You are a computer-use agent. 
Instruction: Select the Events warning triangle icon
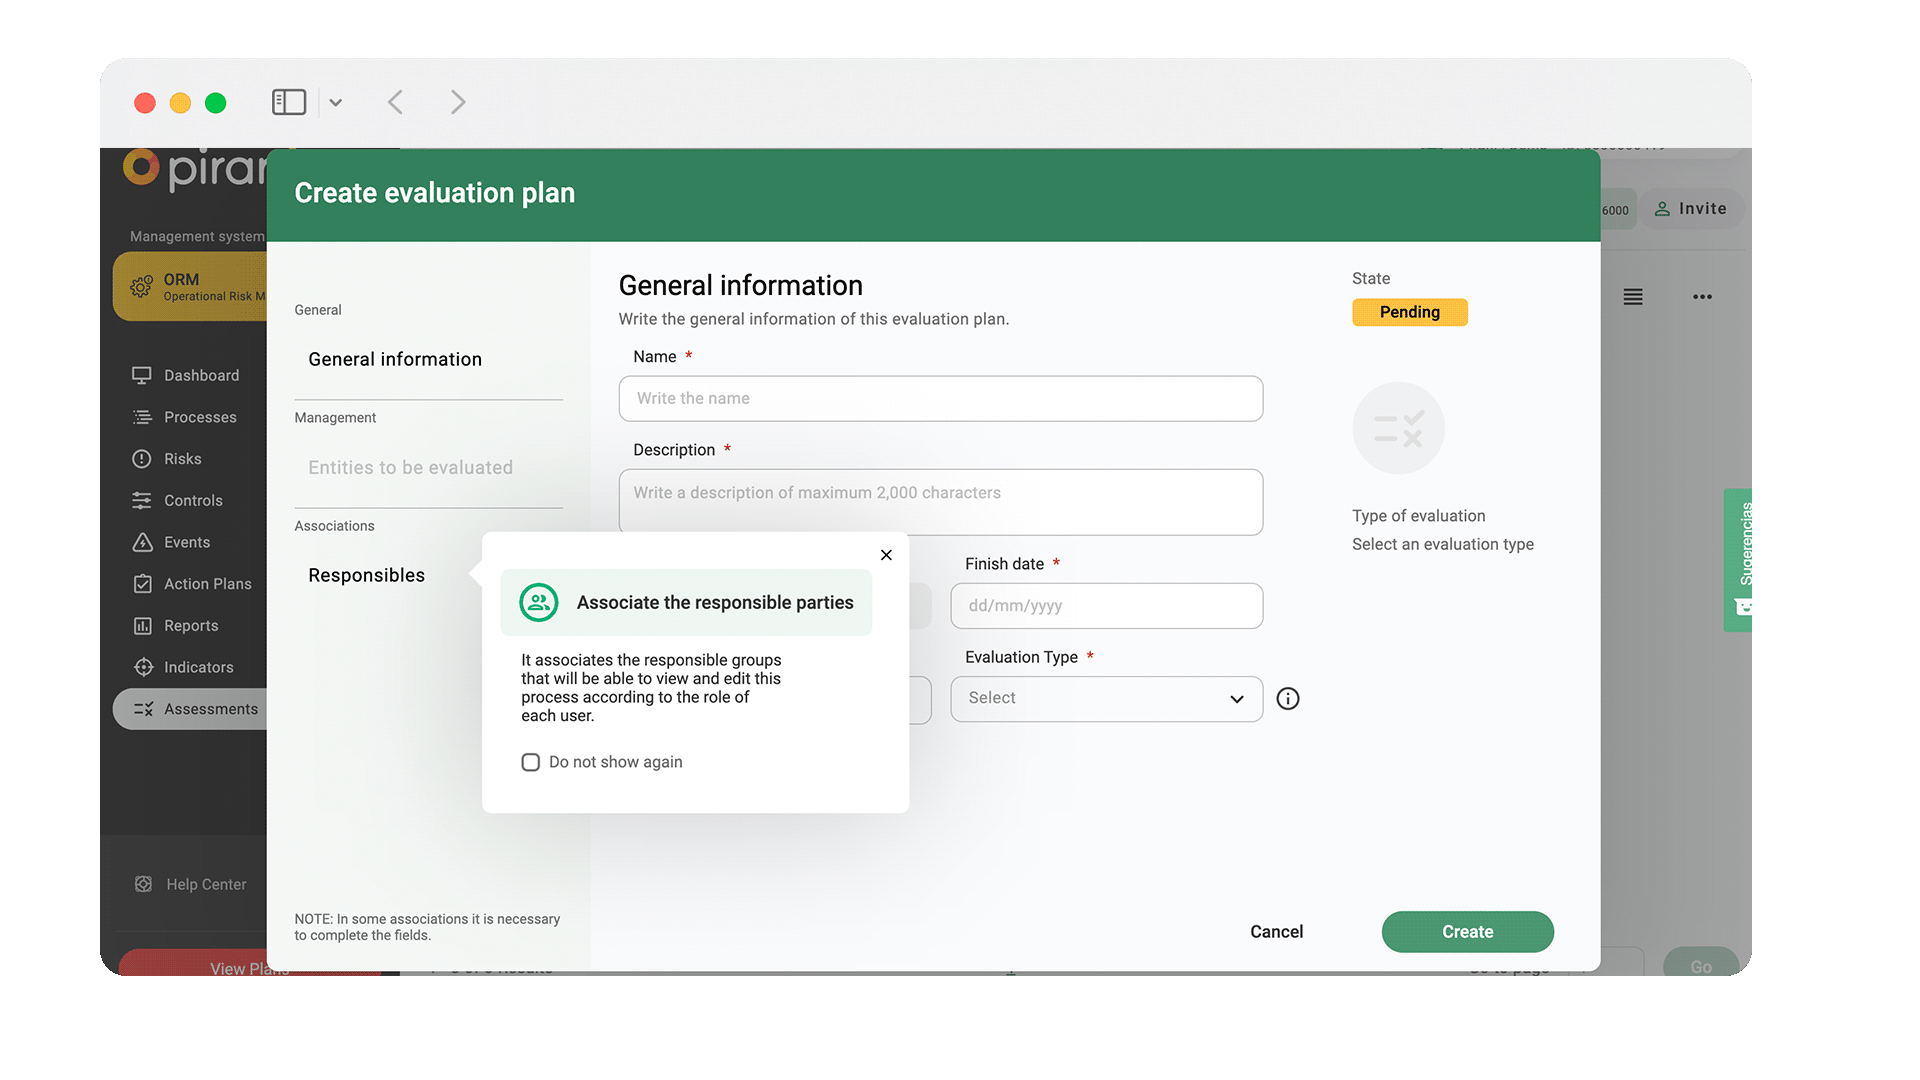click(142, 542)
